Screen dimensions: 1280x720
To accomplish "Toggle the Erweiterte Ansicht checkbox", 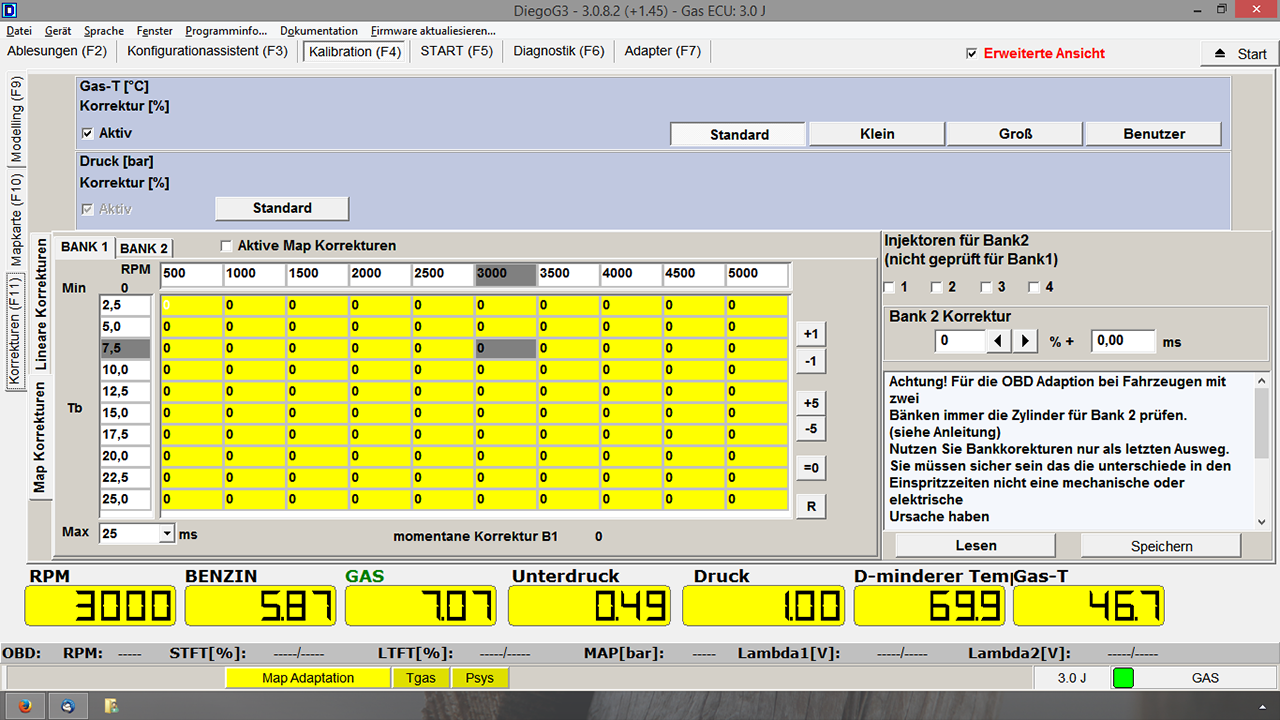I will pos(971,54).
